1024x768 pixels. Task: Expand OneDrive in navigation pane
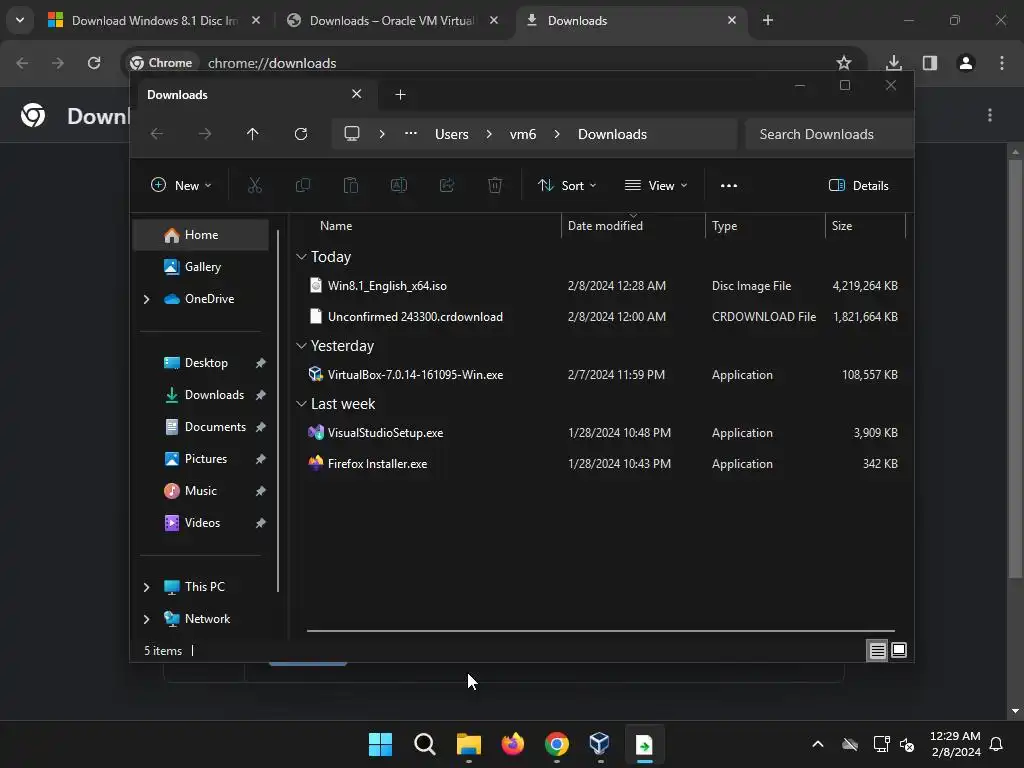coord(146,299)
